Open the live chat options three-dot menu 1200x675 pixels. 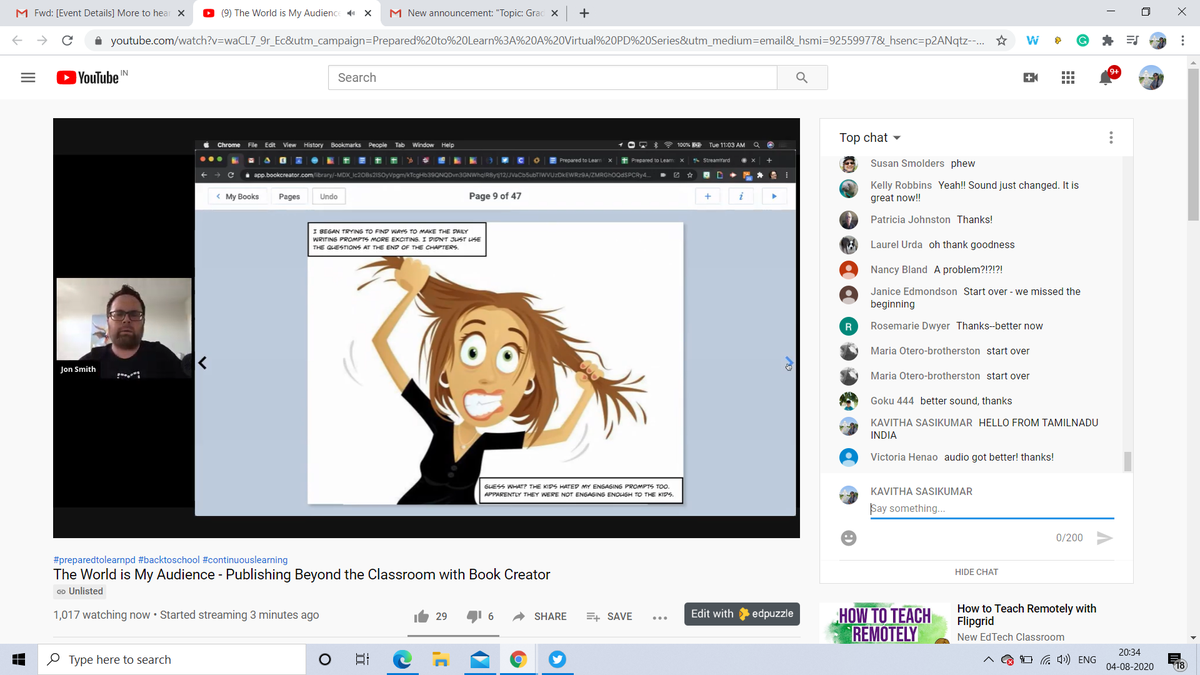[1112, 137]
